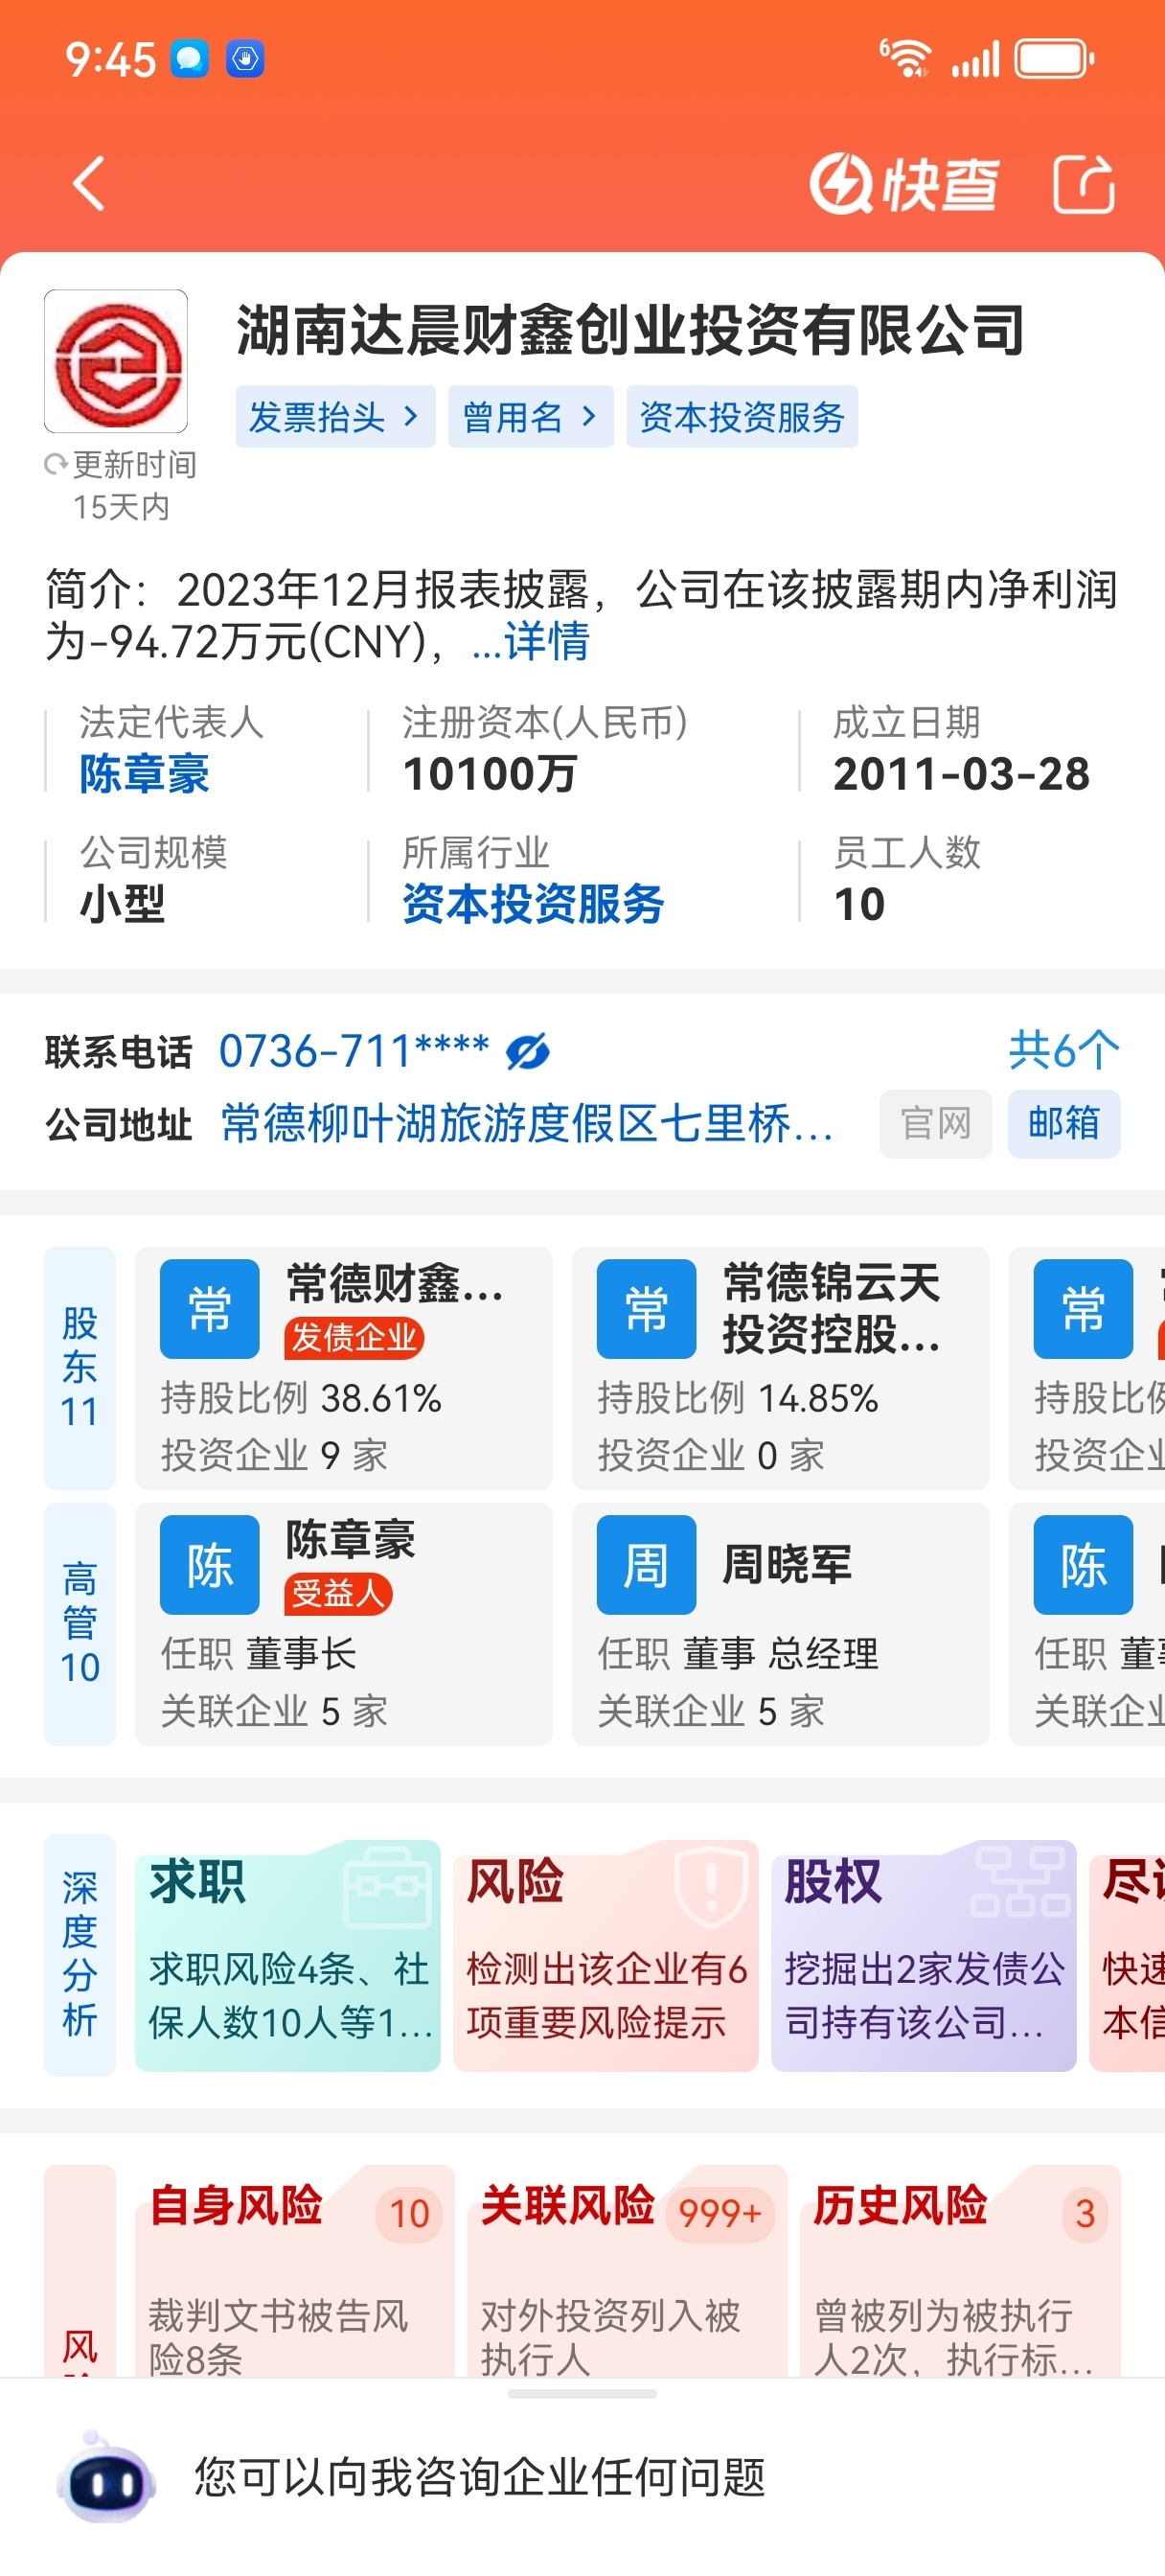
Task: Tap the back arrow icon
Action: (89, 184)
